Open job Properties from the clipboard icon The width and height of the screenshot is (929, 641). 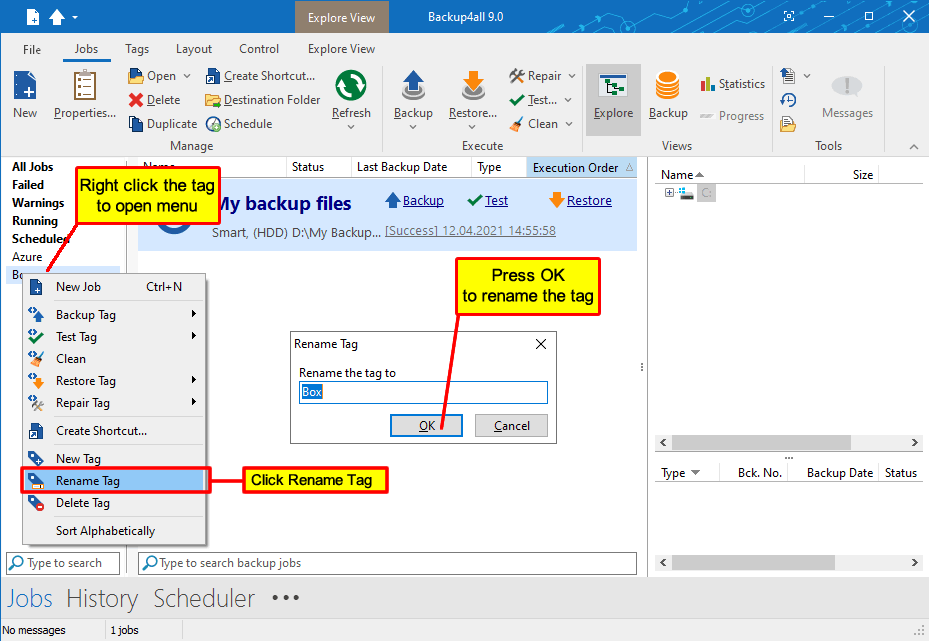click(x=85, y=94)
